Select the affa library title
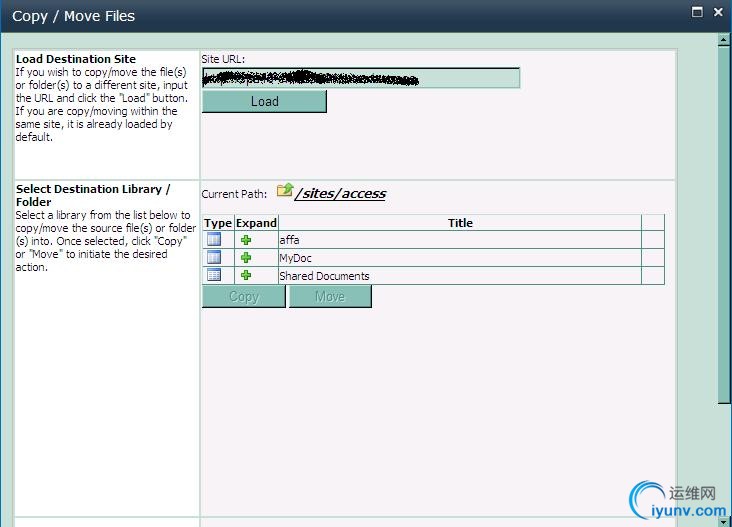 coord(289,240)
